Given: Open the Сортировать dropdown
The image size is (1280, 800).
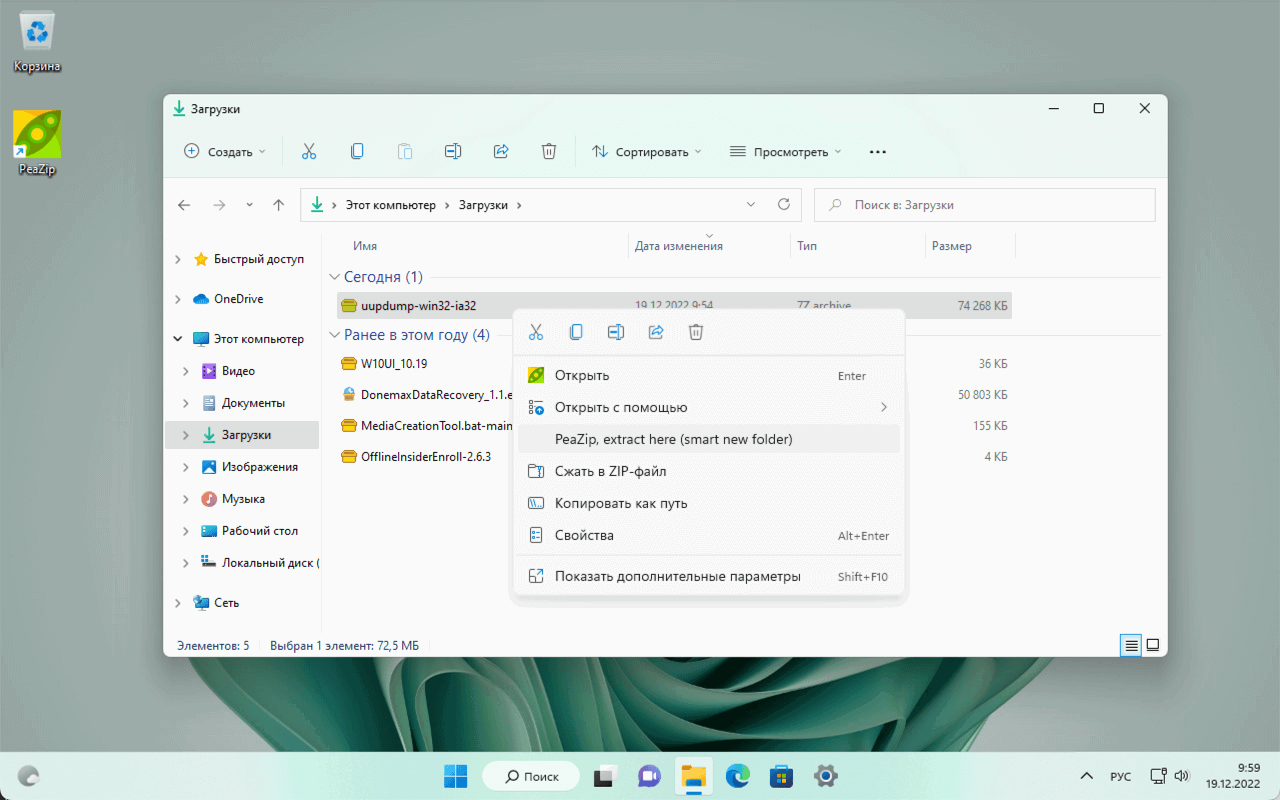Looking at the screenshot, I should [646, 152].
